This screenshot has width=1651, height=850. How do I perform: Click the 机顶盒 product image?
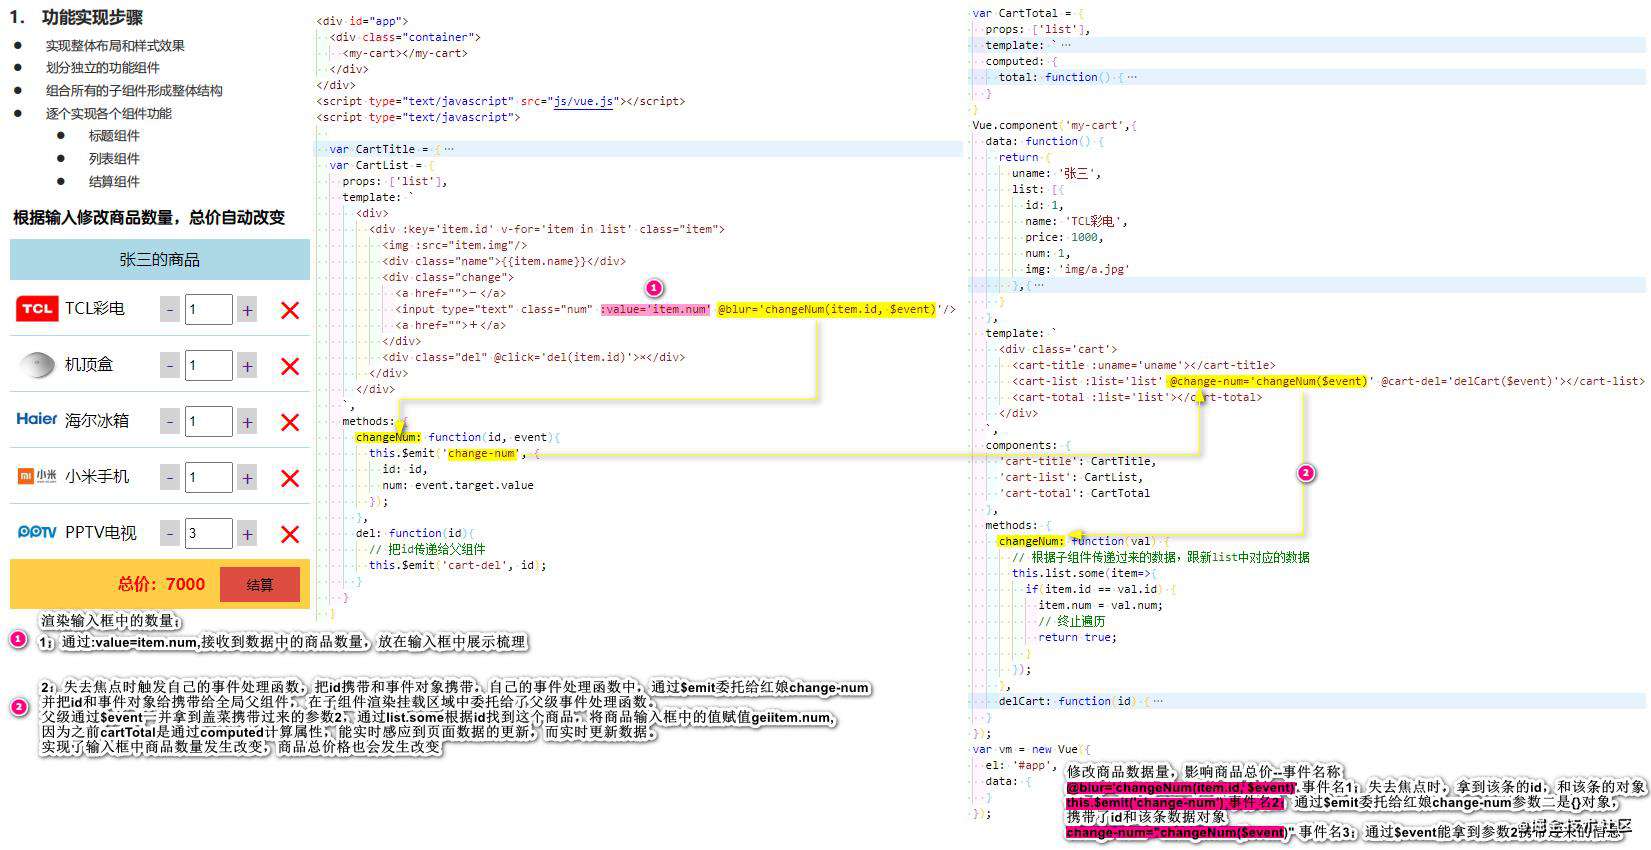click(x=37, y=365)
